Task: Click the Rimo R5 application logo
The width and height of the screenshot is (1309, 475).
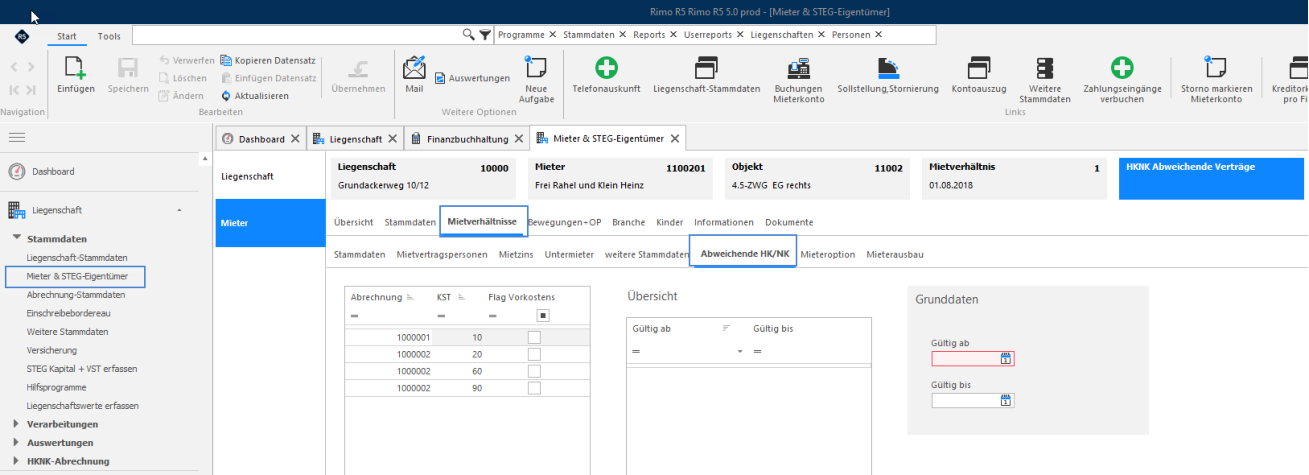Action: click(x=22, y=36)
